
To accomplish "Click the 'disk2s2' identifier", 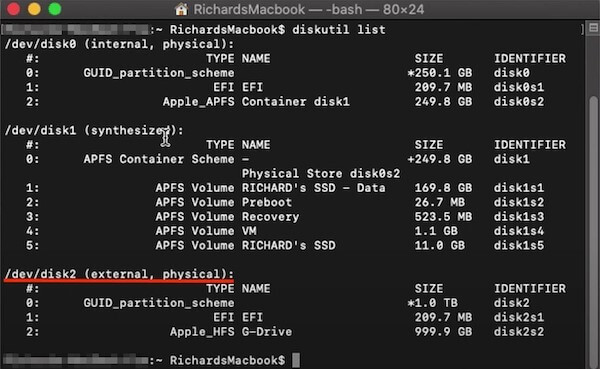I will [519, 331].
